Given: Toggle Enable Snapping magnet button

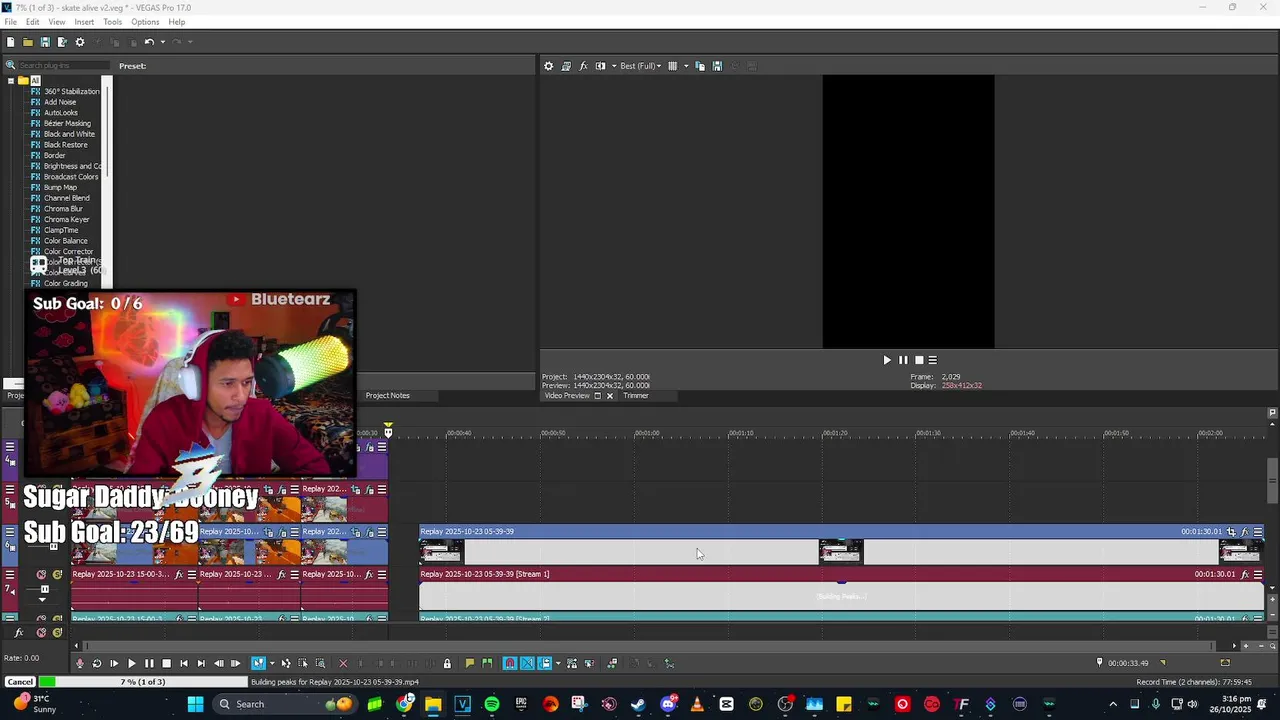Looking at the screenshot, I should [510, 663].
